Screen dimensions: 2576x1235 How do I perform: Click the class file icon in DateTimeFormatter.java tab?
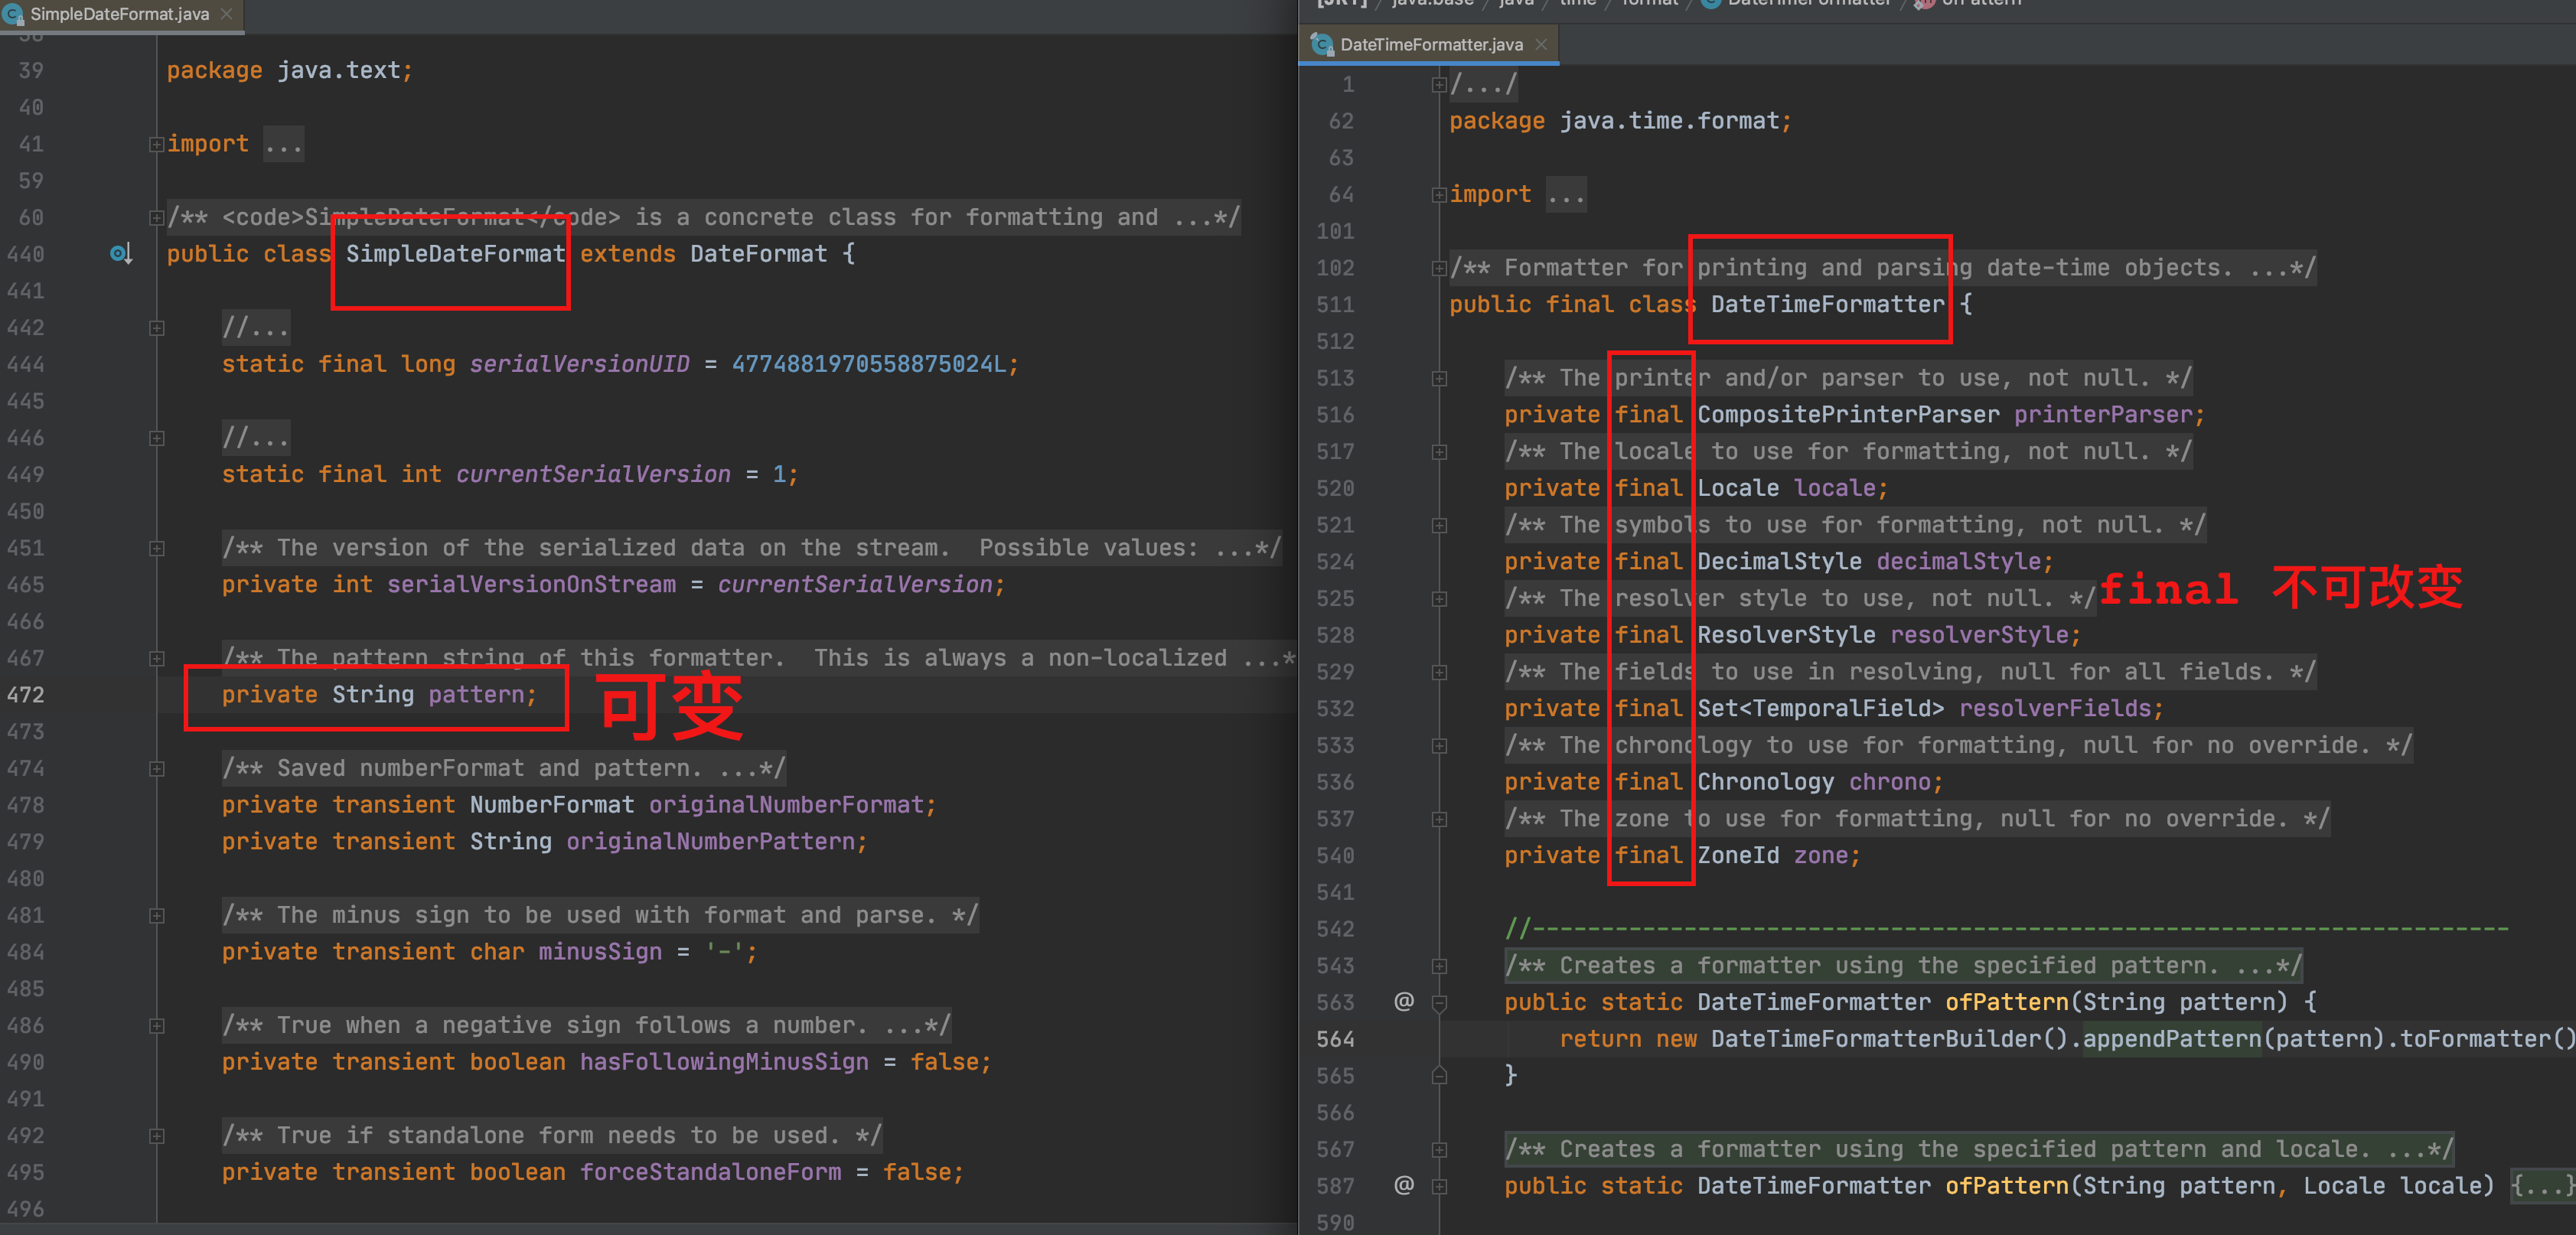click(1322, 44)
